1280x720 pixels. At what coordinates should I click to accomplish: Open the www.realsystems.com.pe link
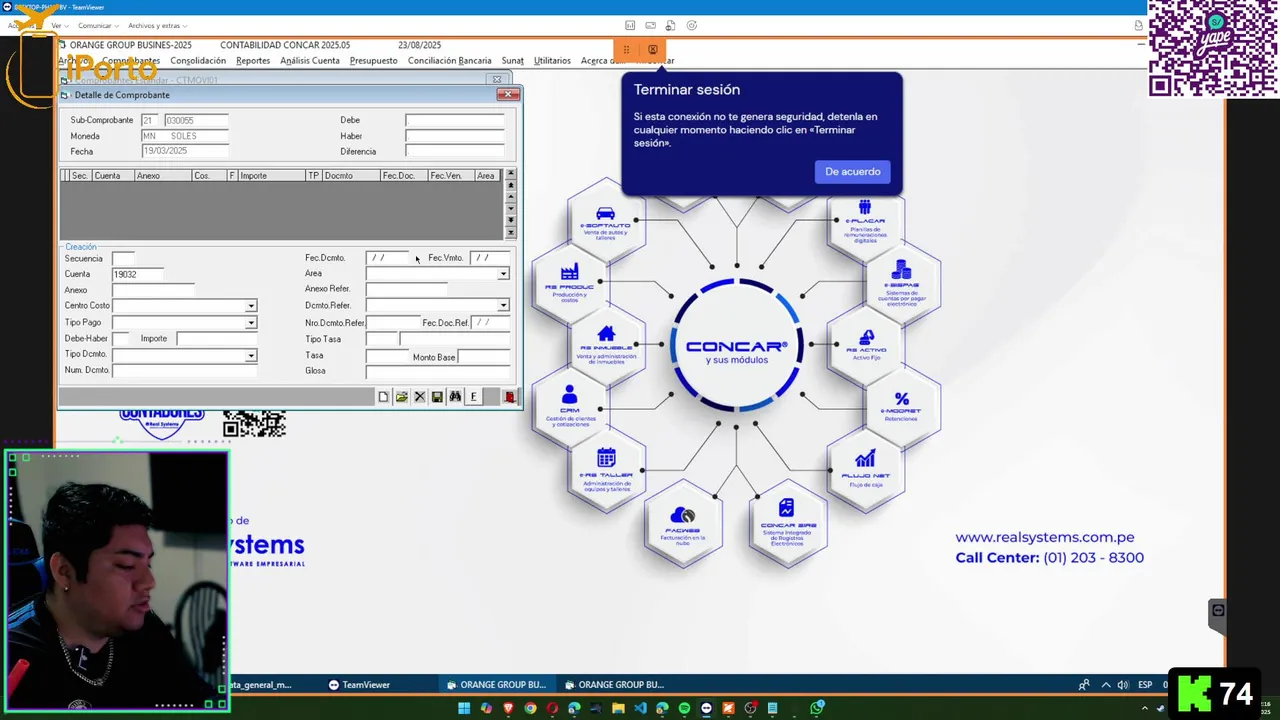[1045, 537]
